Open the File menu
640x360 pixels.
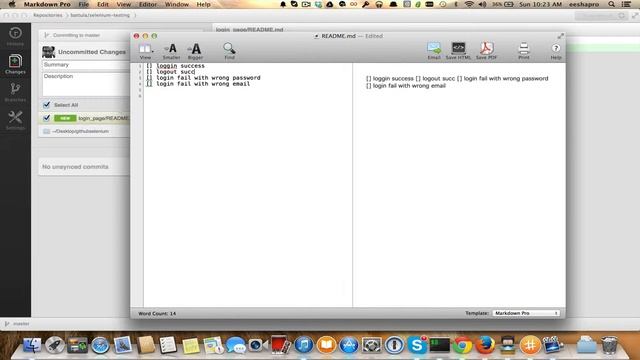[x=84, y=4]
